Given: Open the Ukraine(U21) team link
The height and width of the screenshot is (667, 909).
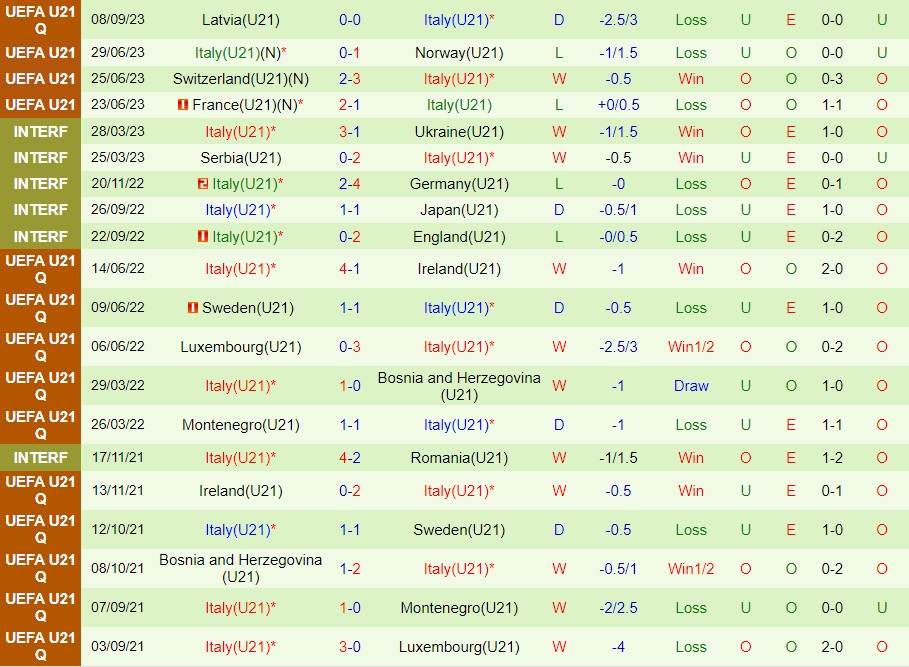Looking at the screenshot, I should click(459, 132).
